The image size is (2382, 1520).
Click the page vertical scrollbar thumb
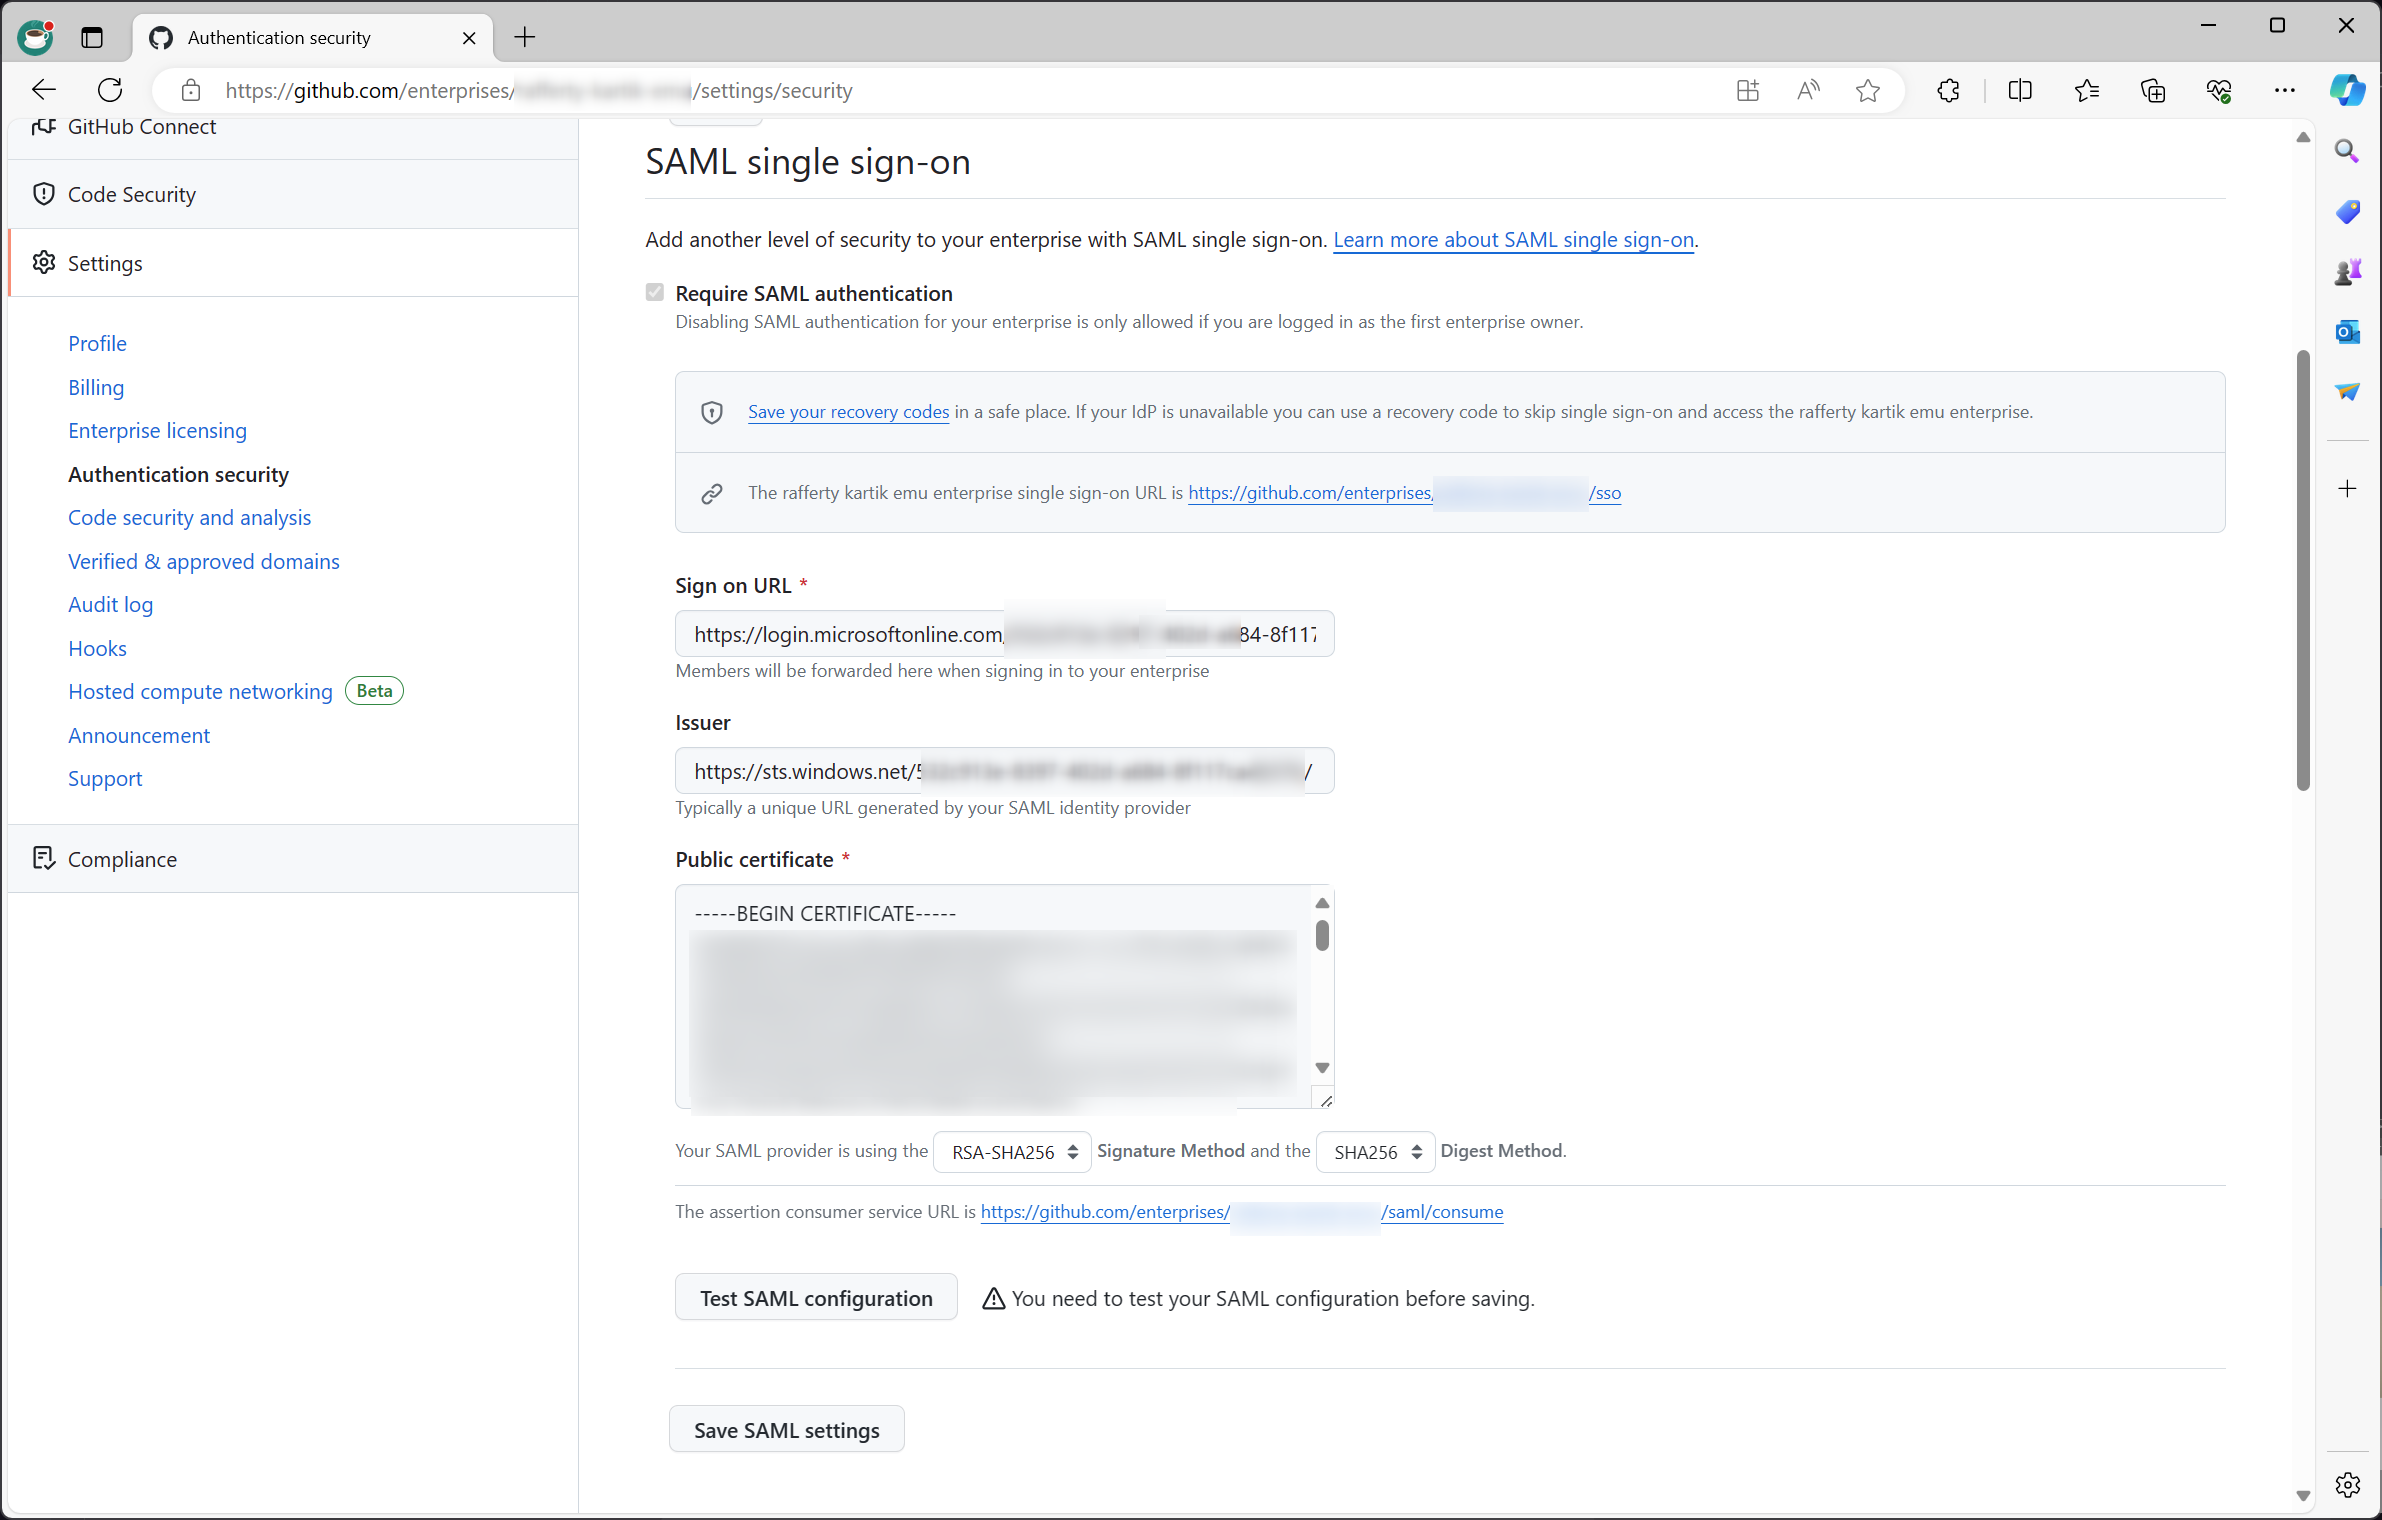point(2302,570)
